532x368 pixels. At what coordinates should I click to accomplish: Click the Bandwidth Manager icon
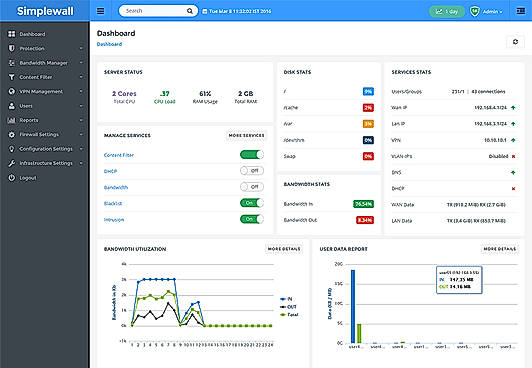coord(12,63)
